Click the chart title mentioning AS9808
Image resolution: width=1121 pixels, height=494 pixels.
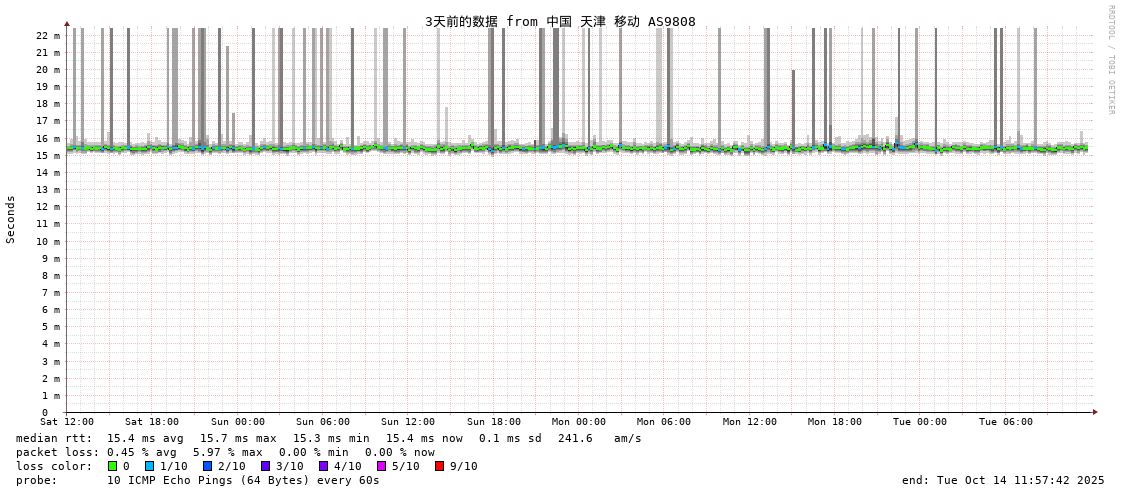[x=560, y=21]
